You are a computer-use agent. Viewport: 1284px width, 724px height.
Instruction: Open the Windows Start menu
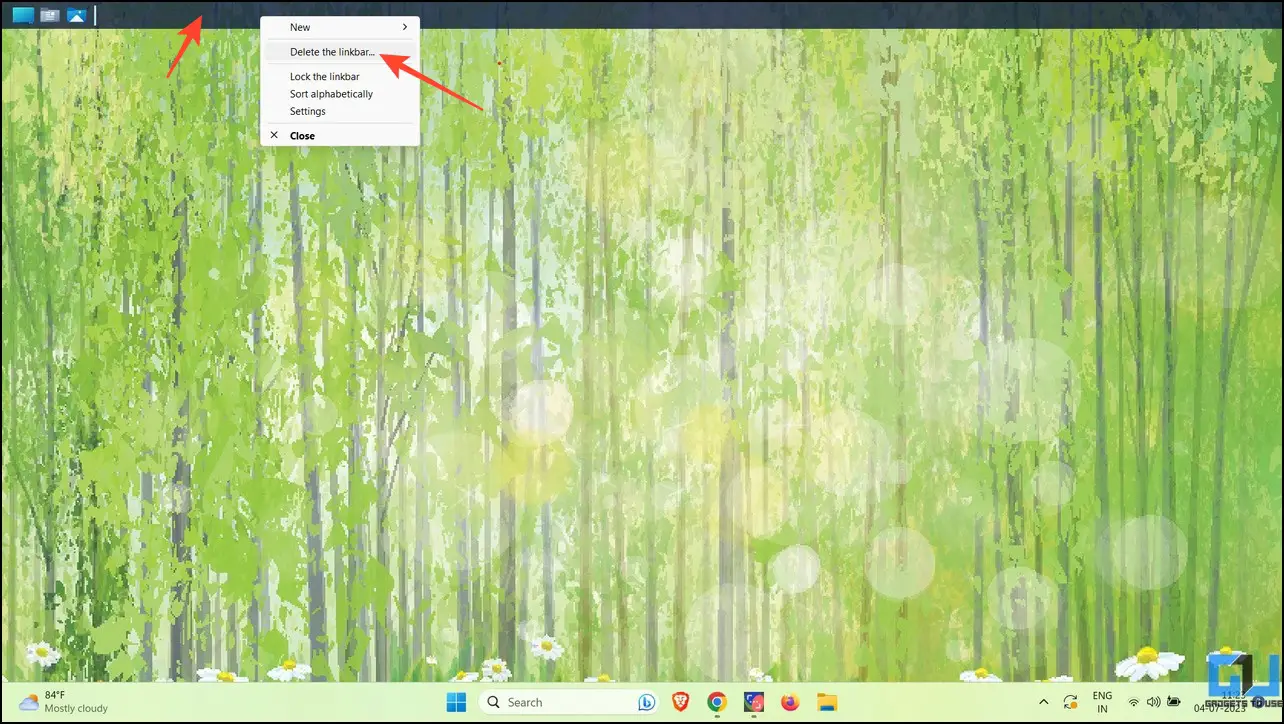click(x=456, y=702)
